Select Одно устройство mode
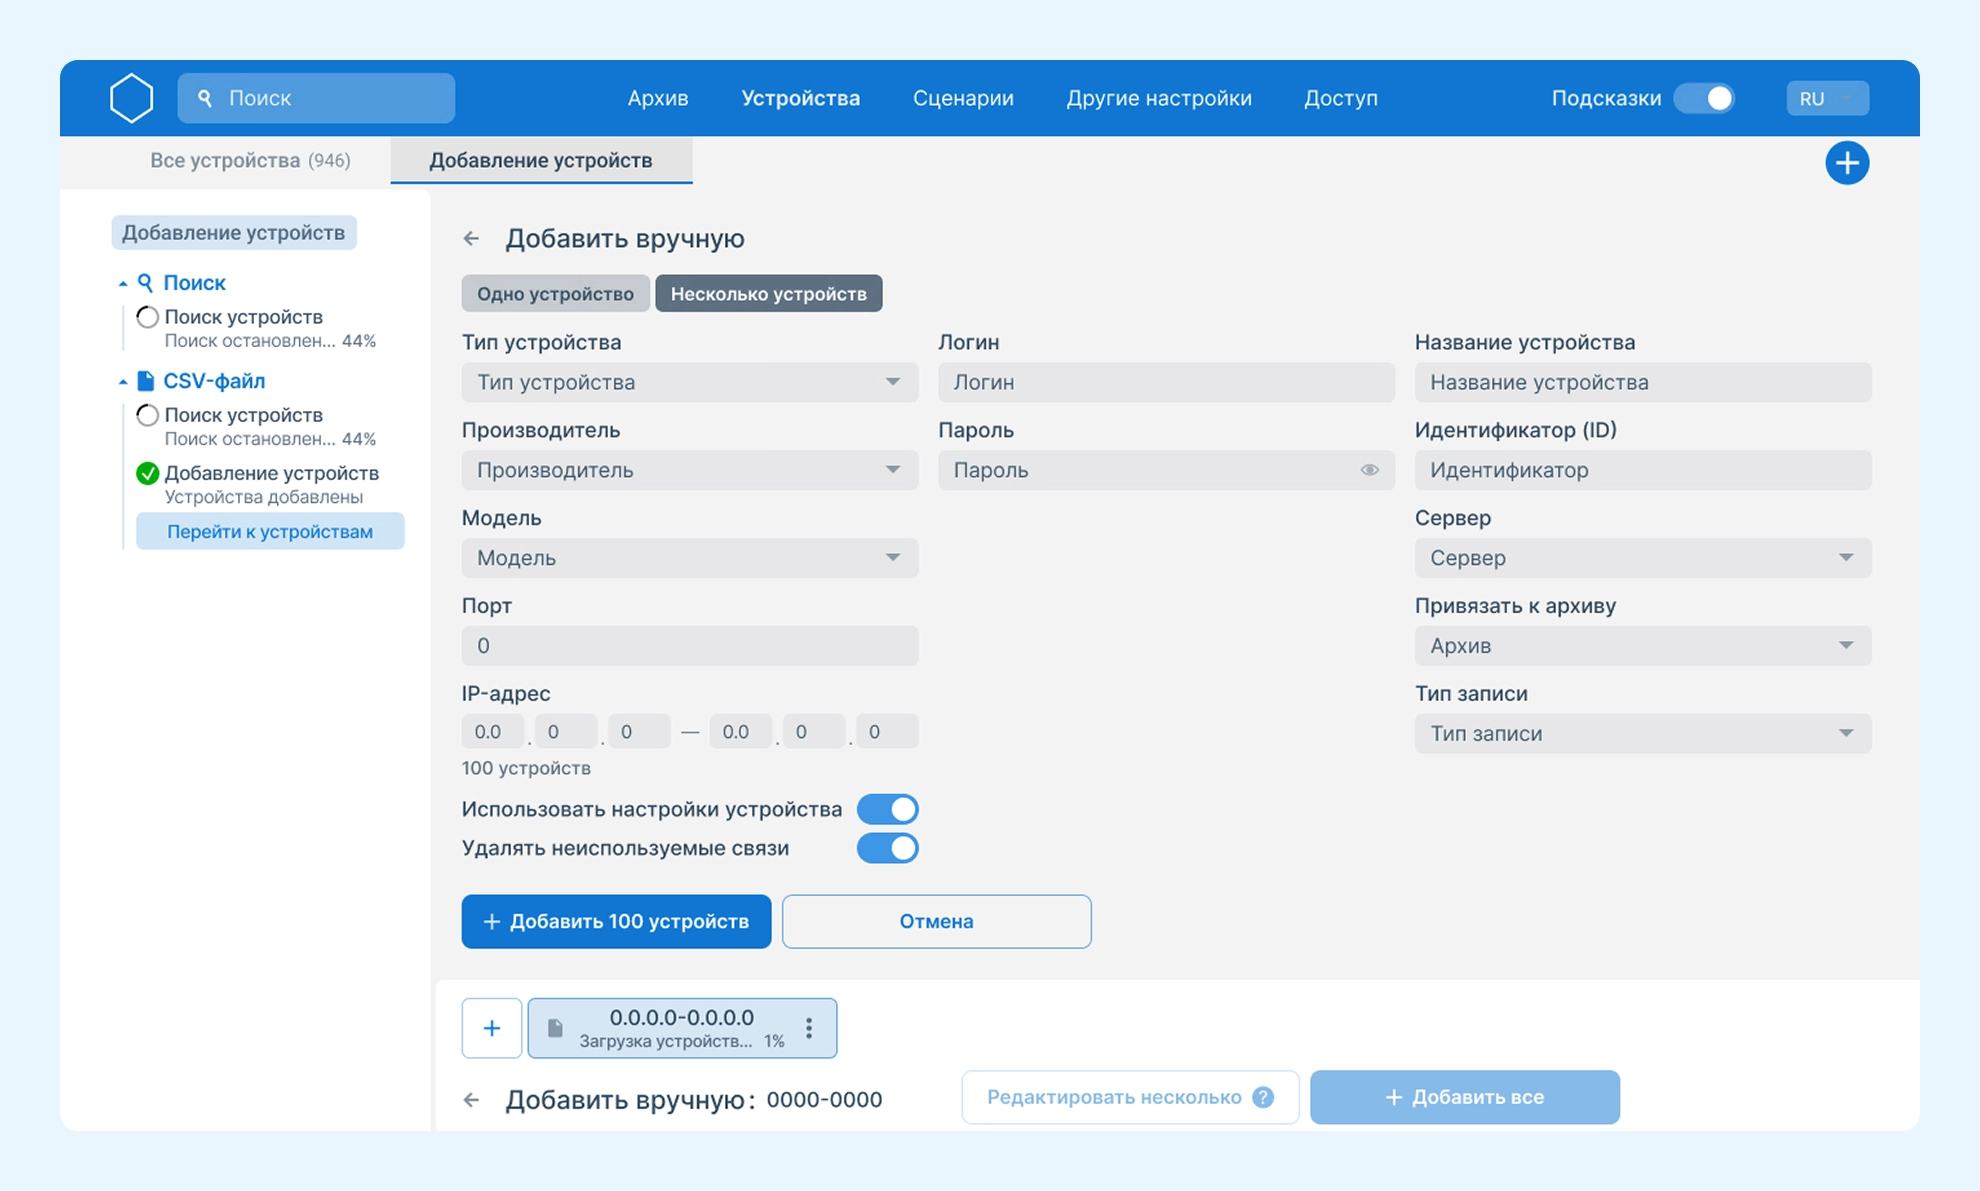The width and height of the screenshot is (1980, 1191). [555, 294]
